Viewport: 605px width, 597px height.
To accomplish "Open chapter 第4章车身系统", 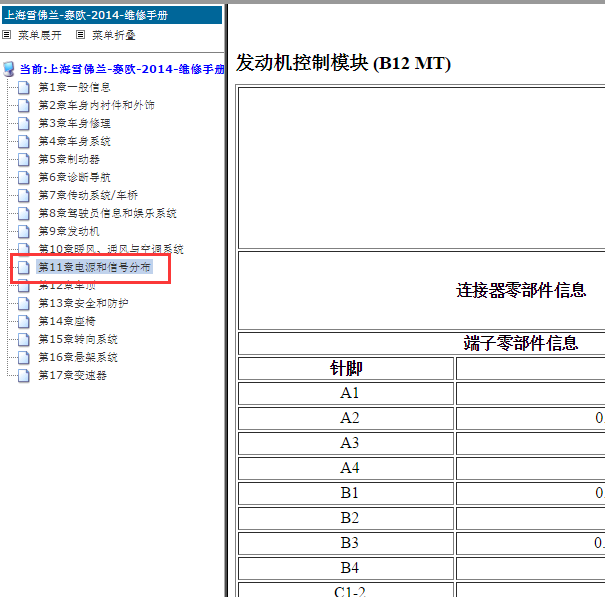I will pyautogui.click(x=74, y=141).
